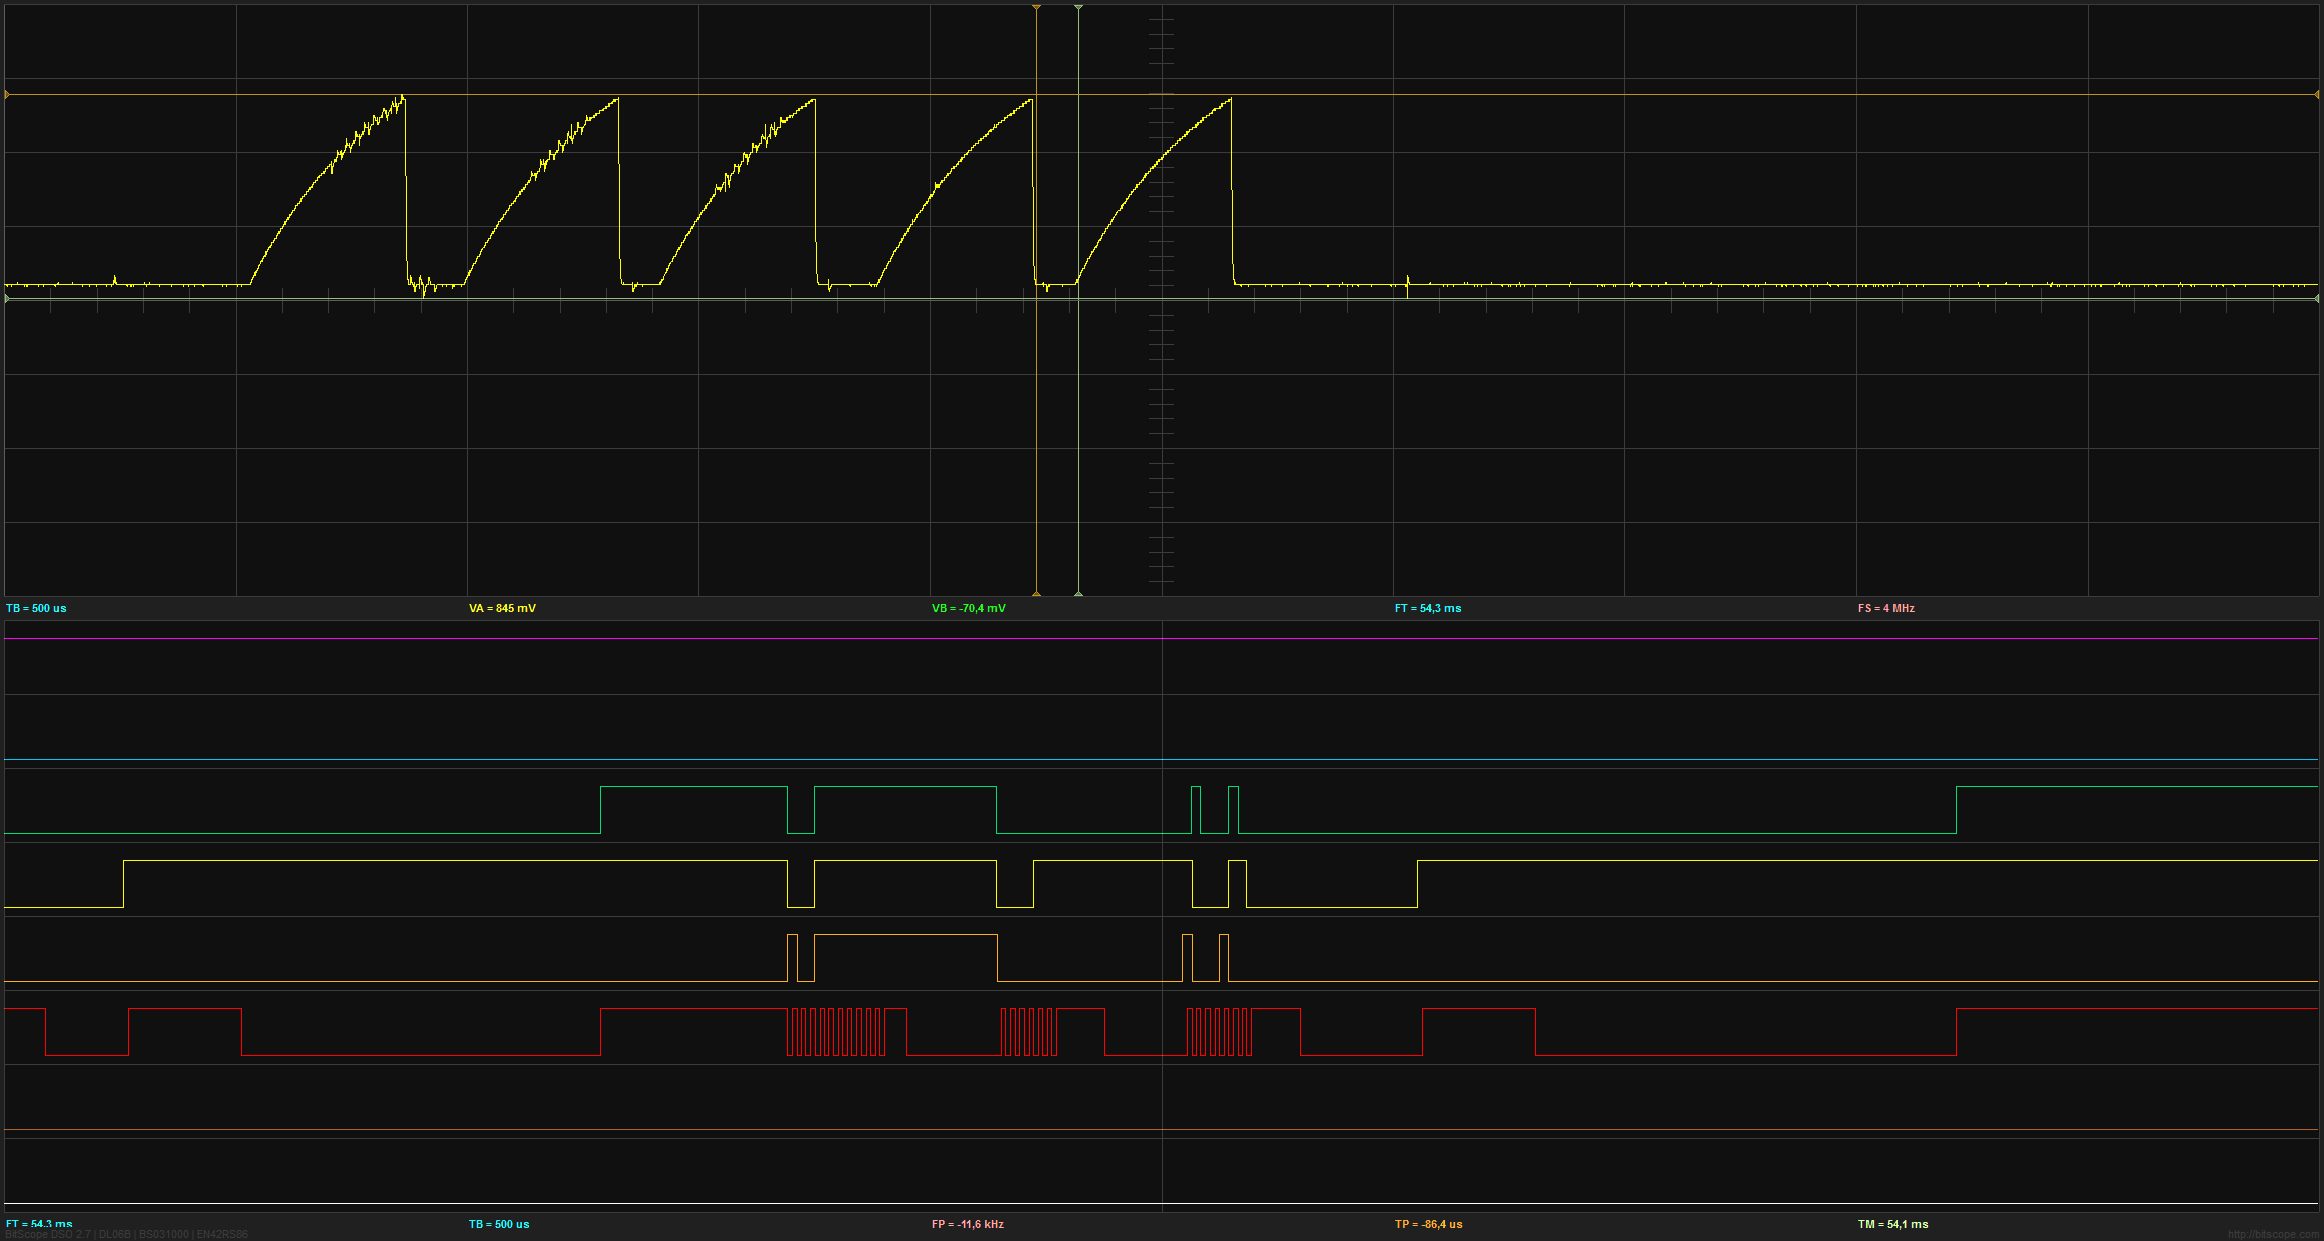
Task: Click the VA = 845 mV readout
Action: (502, 608)
